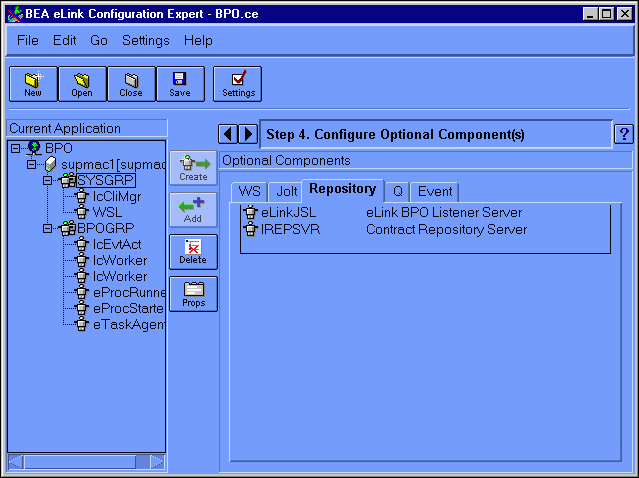Select supmac1 machine label in tree
This screenshot has height=478, width=639.
coord(113,165)
